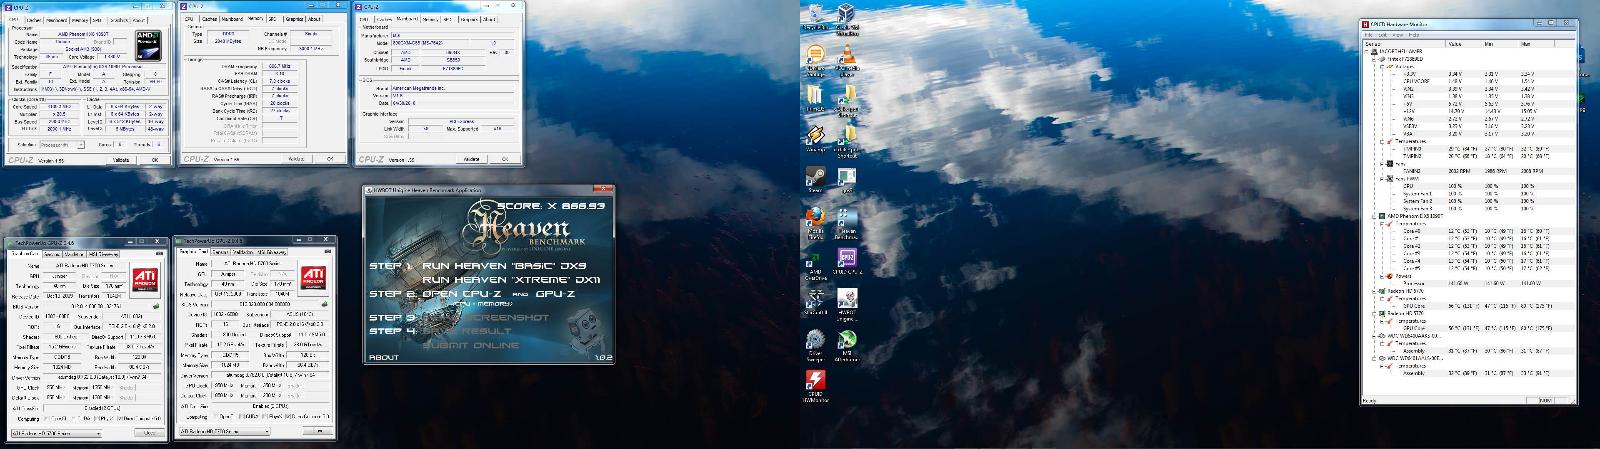The height and width of the screenshot is (449, 1600).
Task: Toggle DirectCompute checkbox in right GPU-Z window
Action: click(286, 416)
